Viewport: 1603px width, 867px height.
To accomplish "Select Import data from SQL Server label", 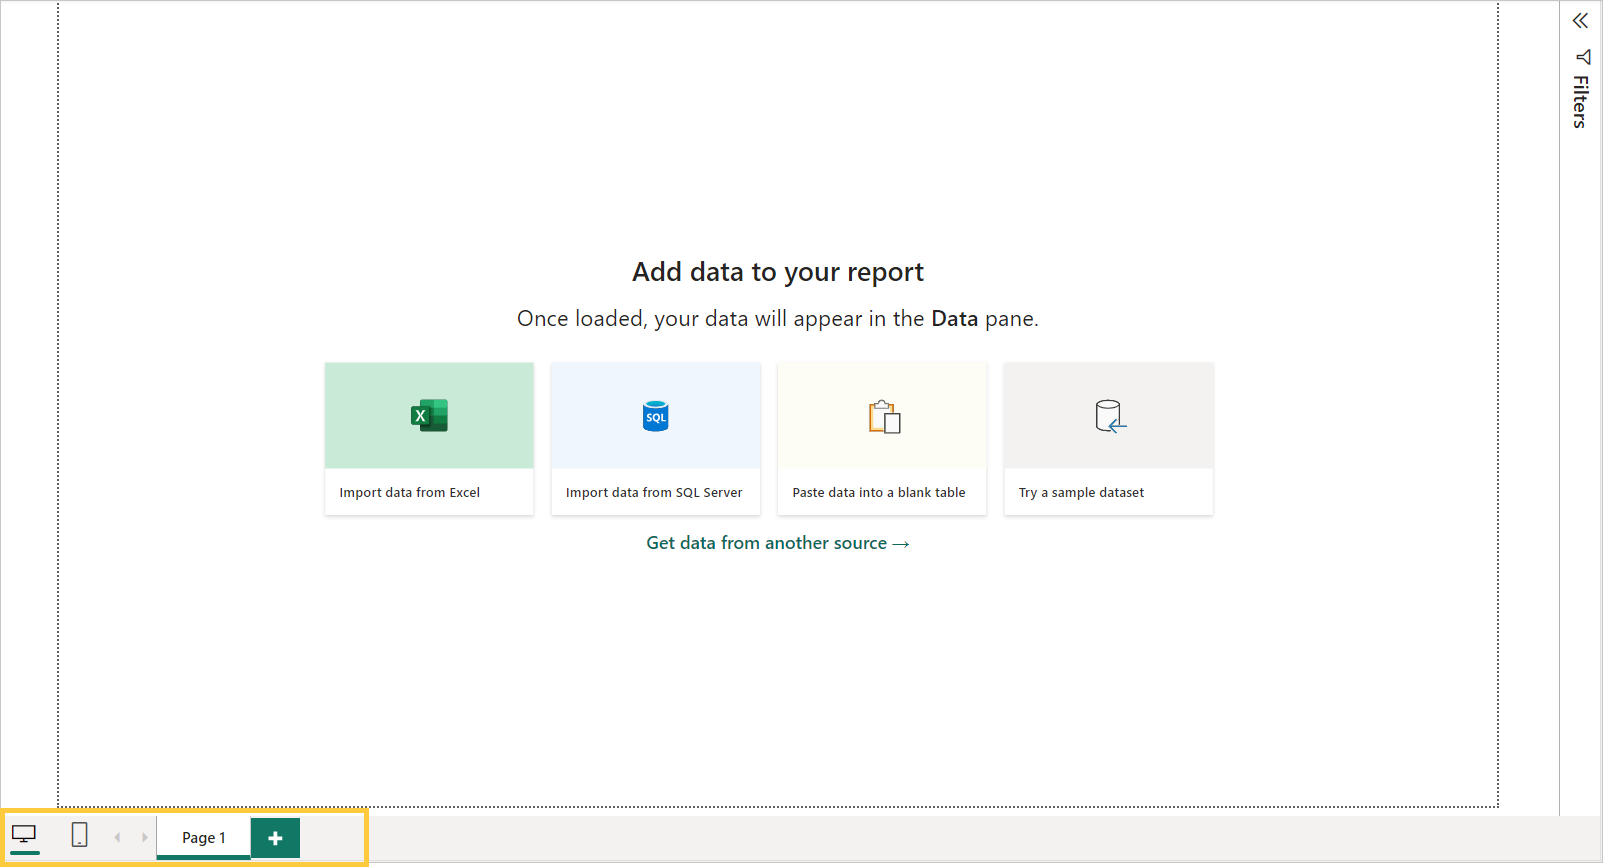I will click(654, 492).
